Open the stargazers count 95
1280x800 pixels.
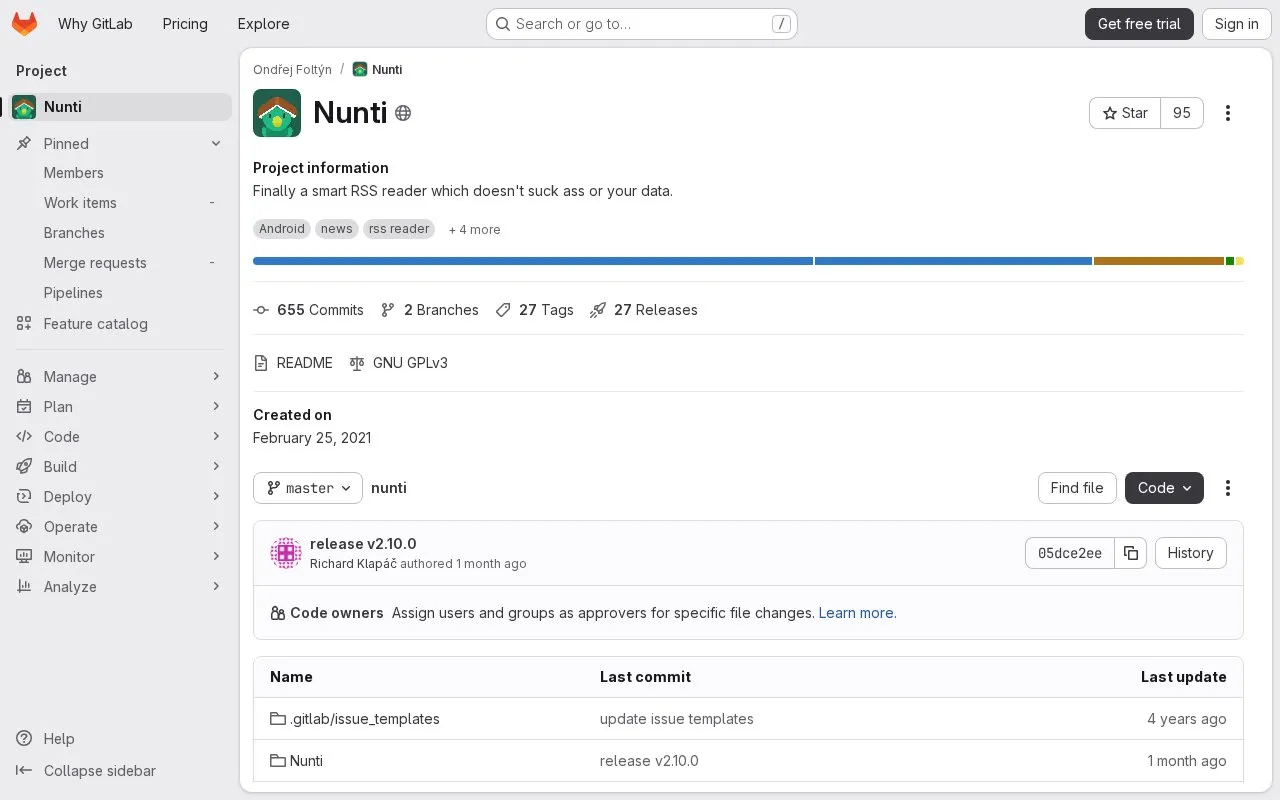[1182, 113]
